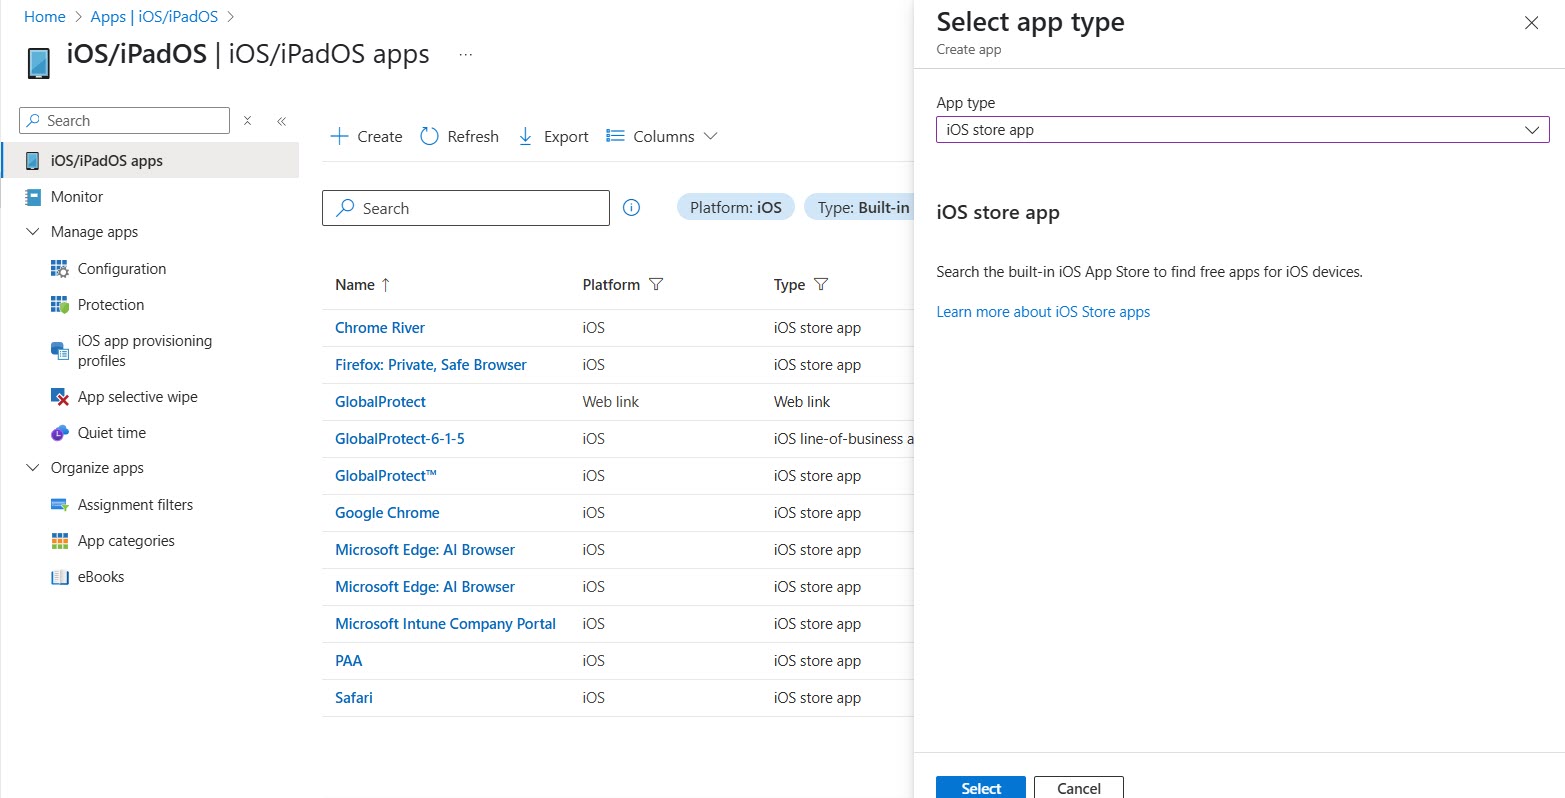The width and height of the screenshot is (1565, 798).
Task: Select App categories in sidebar
Action: tap(126, 541)
